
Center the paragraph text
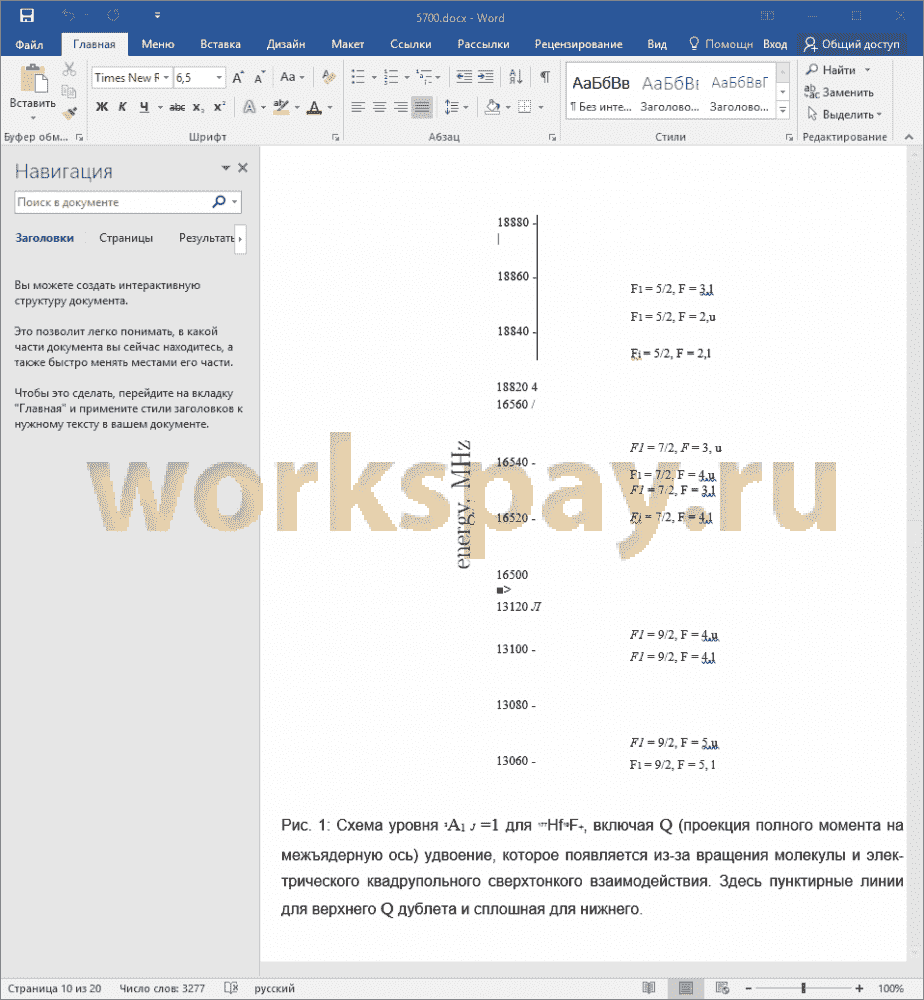click(379, 107)
